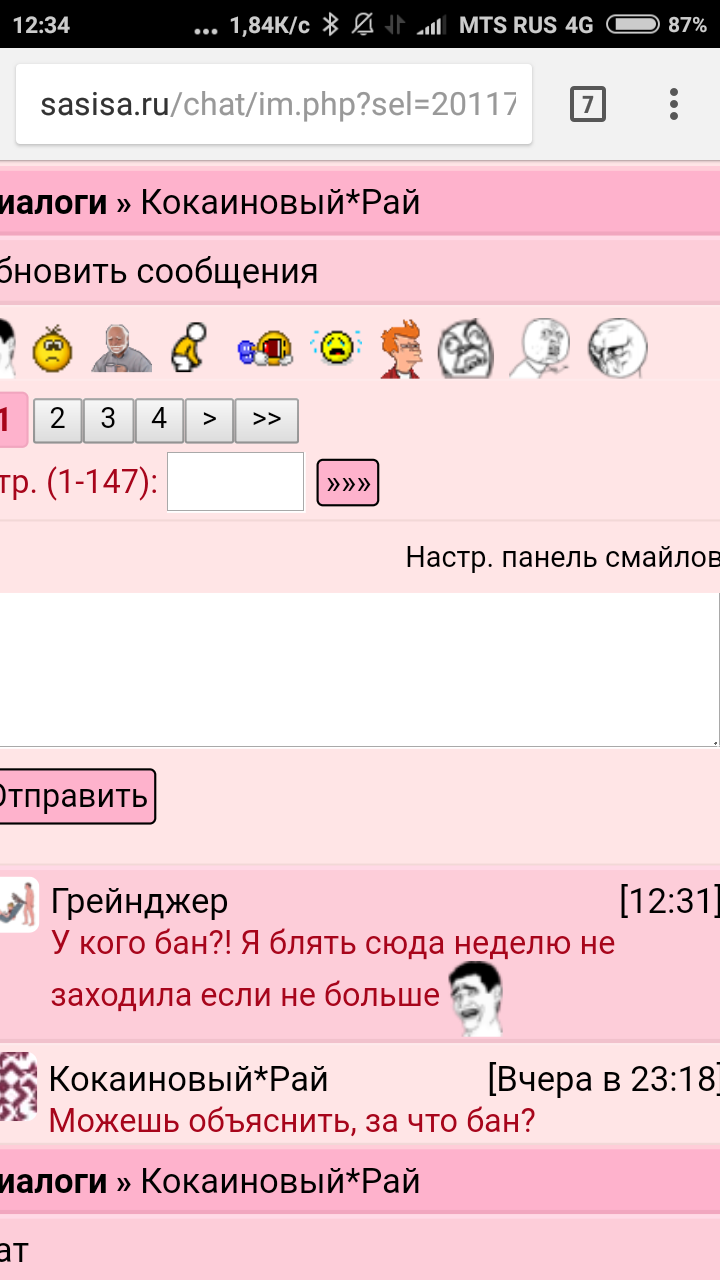Focus the message text area
The image size is (720, 1280).
point(358,669)
